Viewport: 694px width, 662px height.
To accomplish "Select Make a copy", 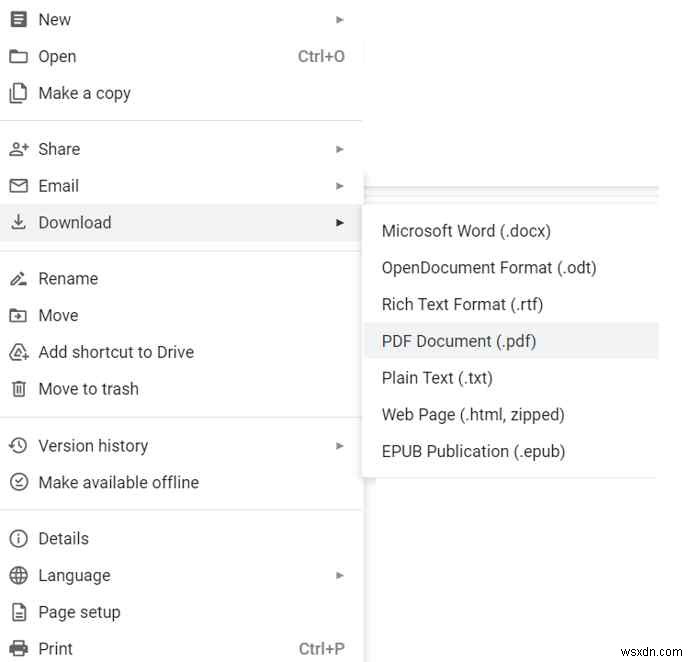I will click(181, 93).
